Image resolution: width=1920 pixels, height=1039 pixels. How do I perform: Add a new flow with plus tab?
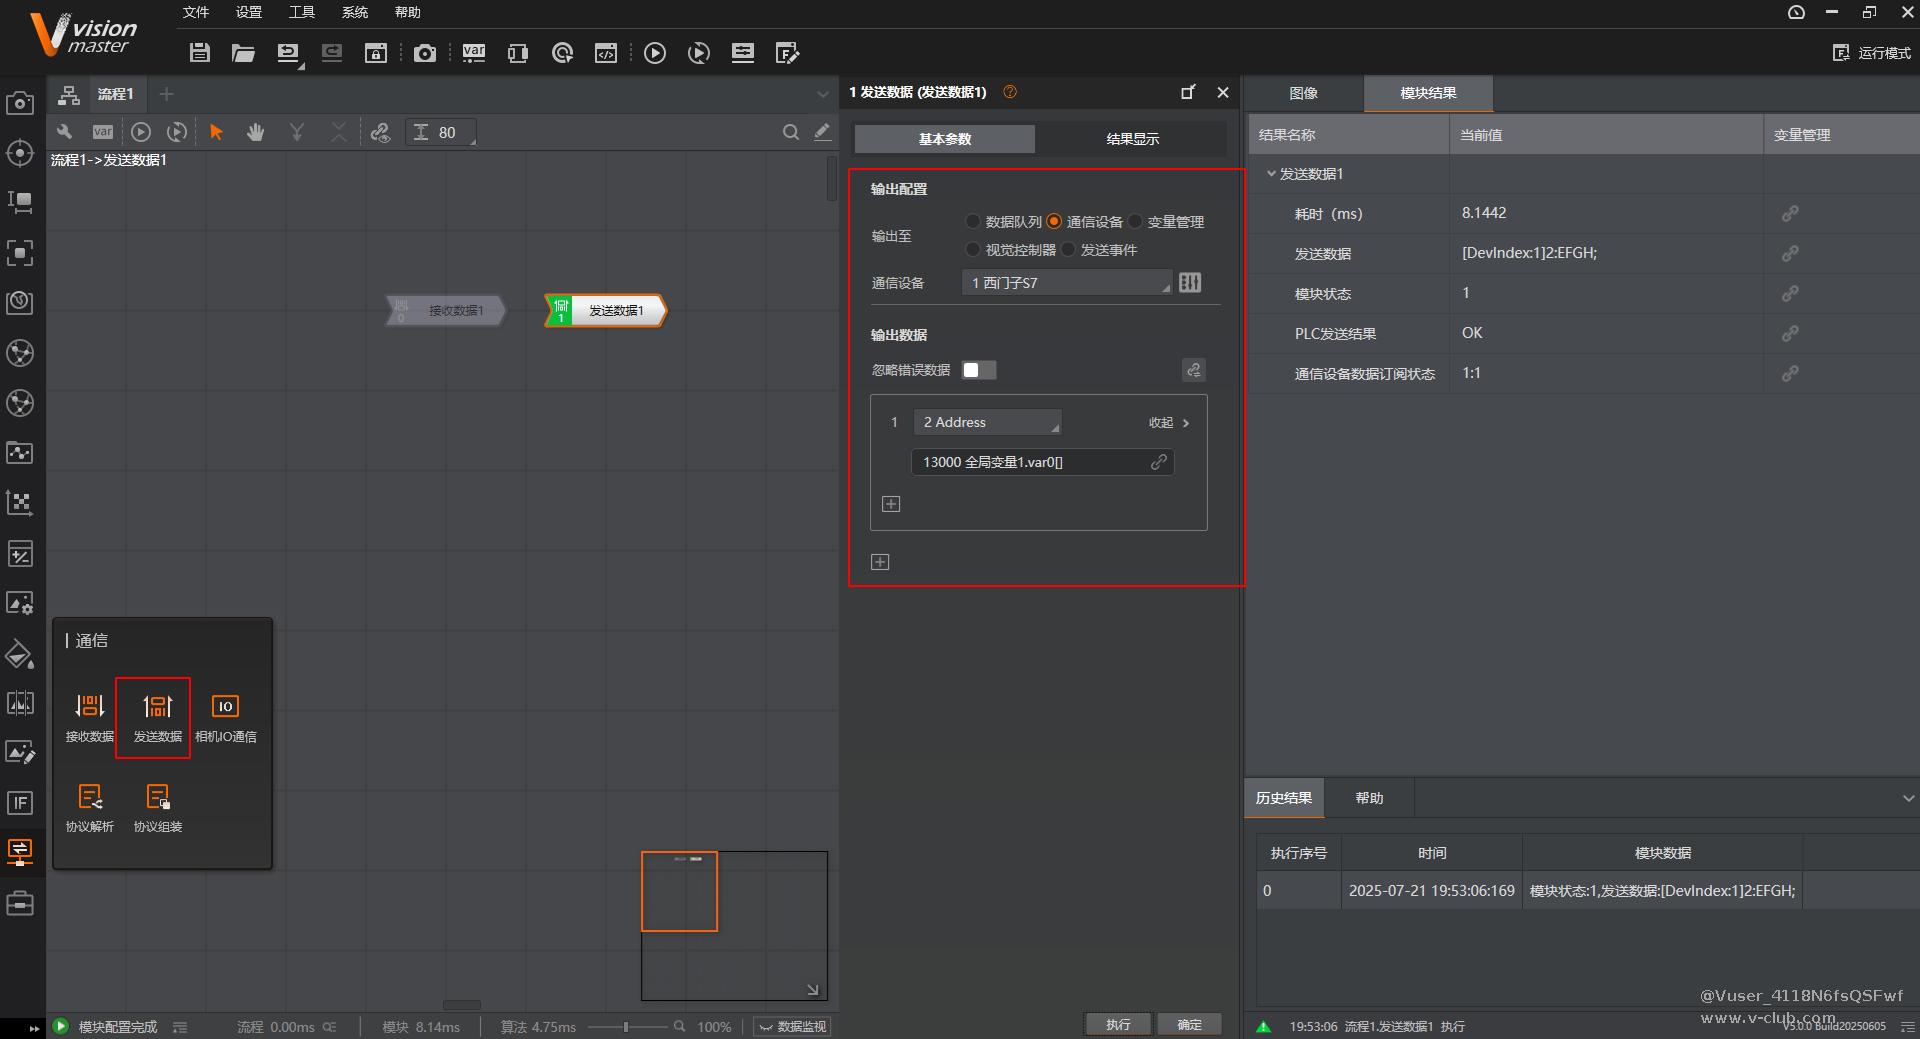(x=167, y=94)
